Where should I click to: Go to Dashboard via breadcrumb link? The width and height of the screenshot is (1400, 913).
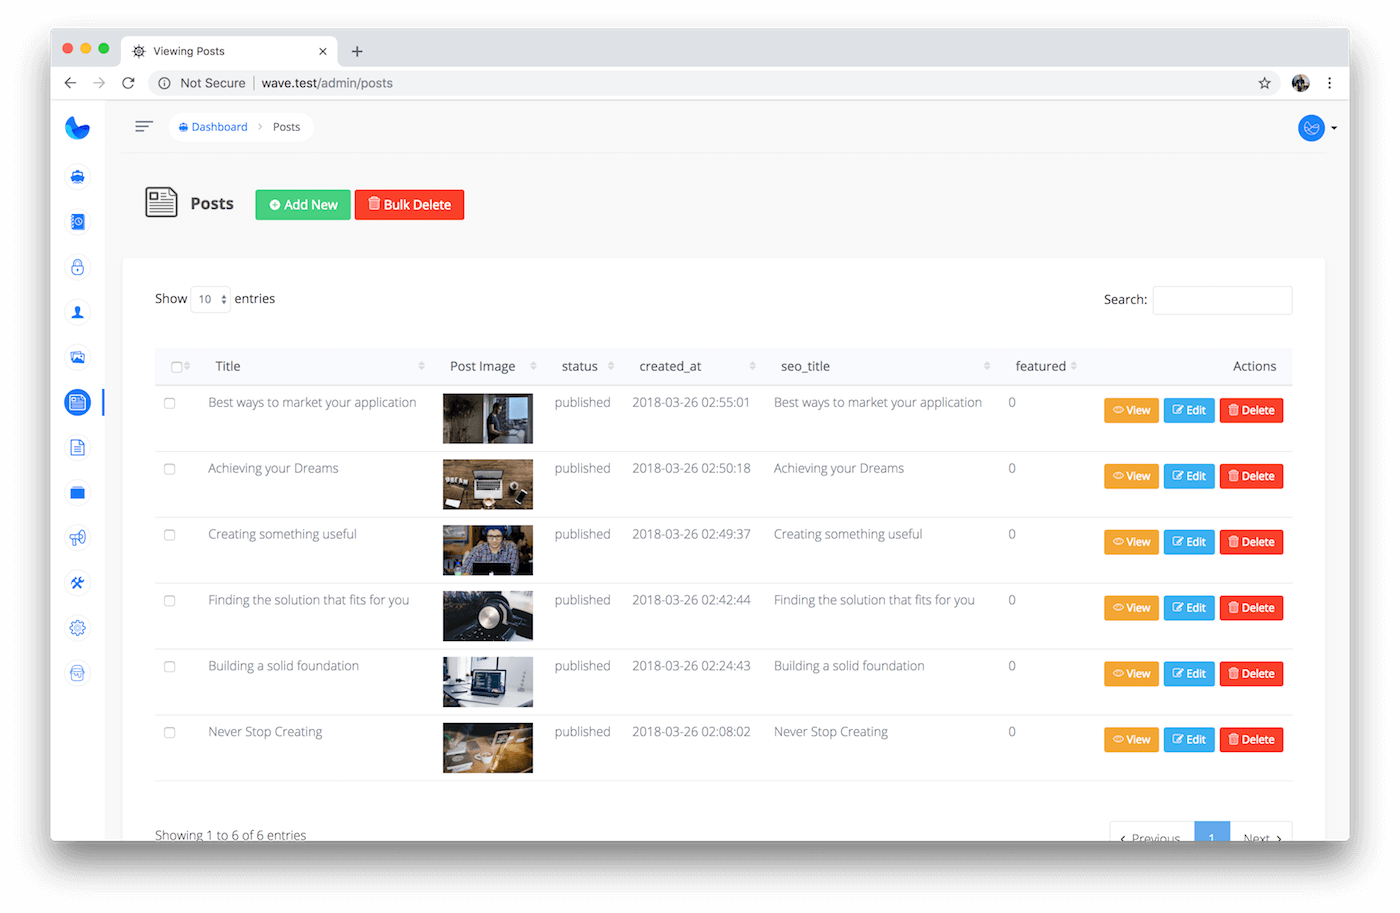(x=219, y=127)
